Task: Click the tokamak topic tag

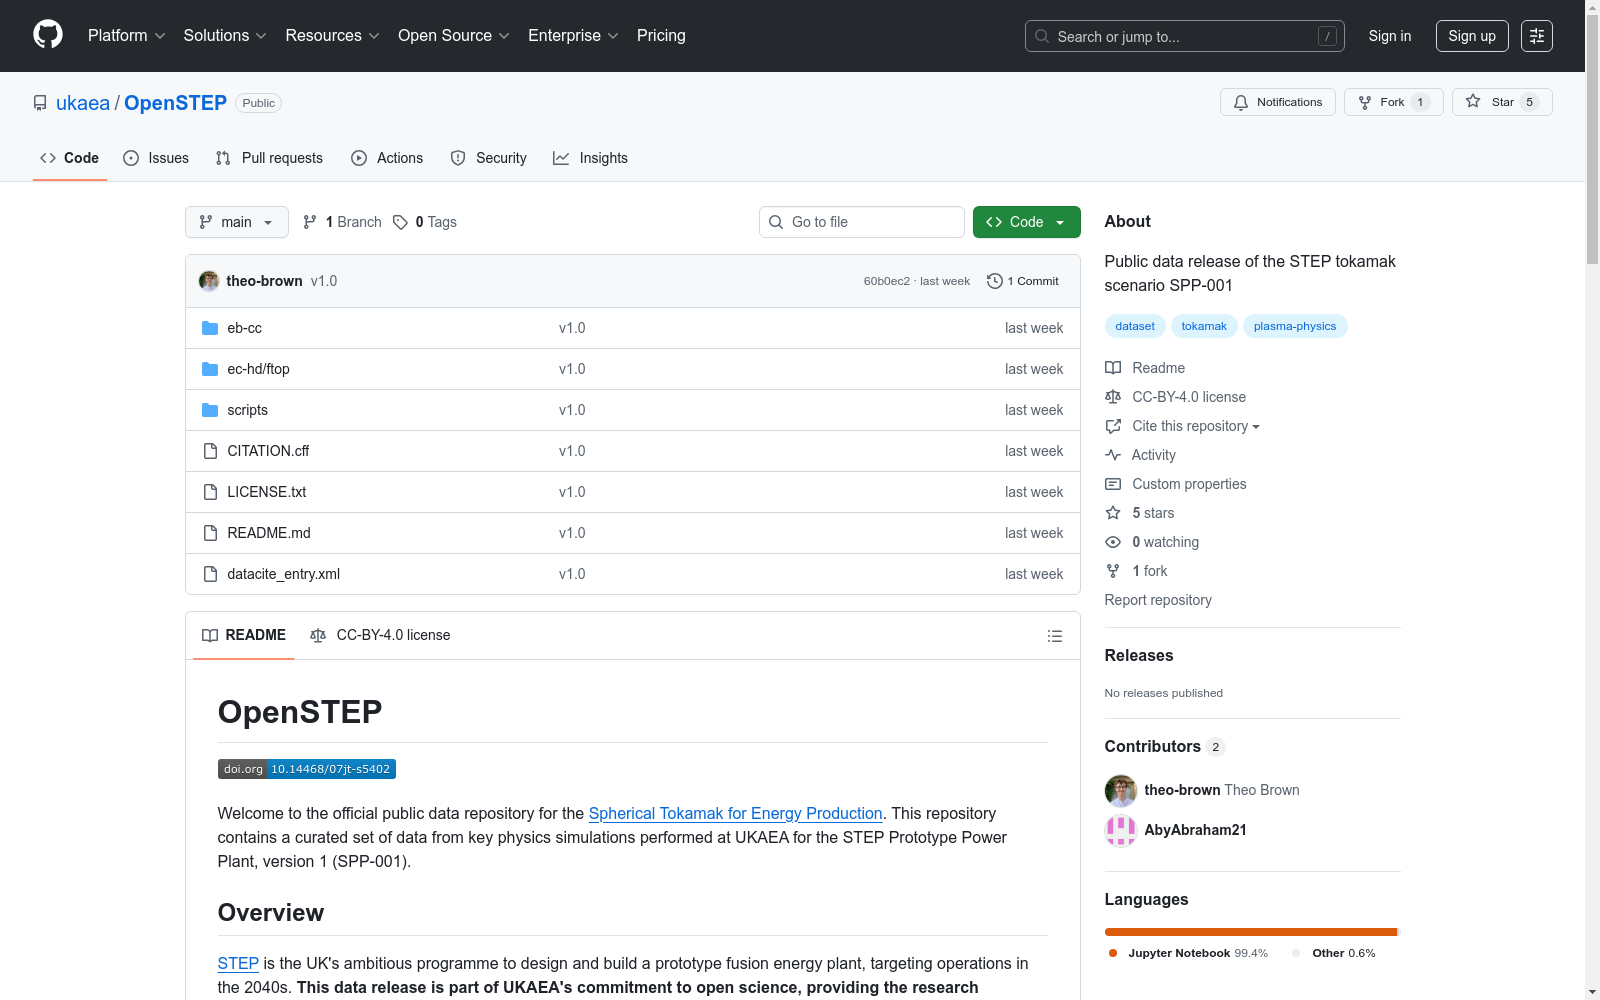Action: point(1204,326)
